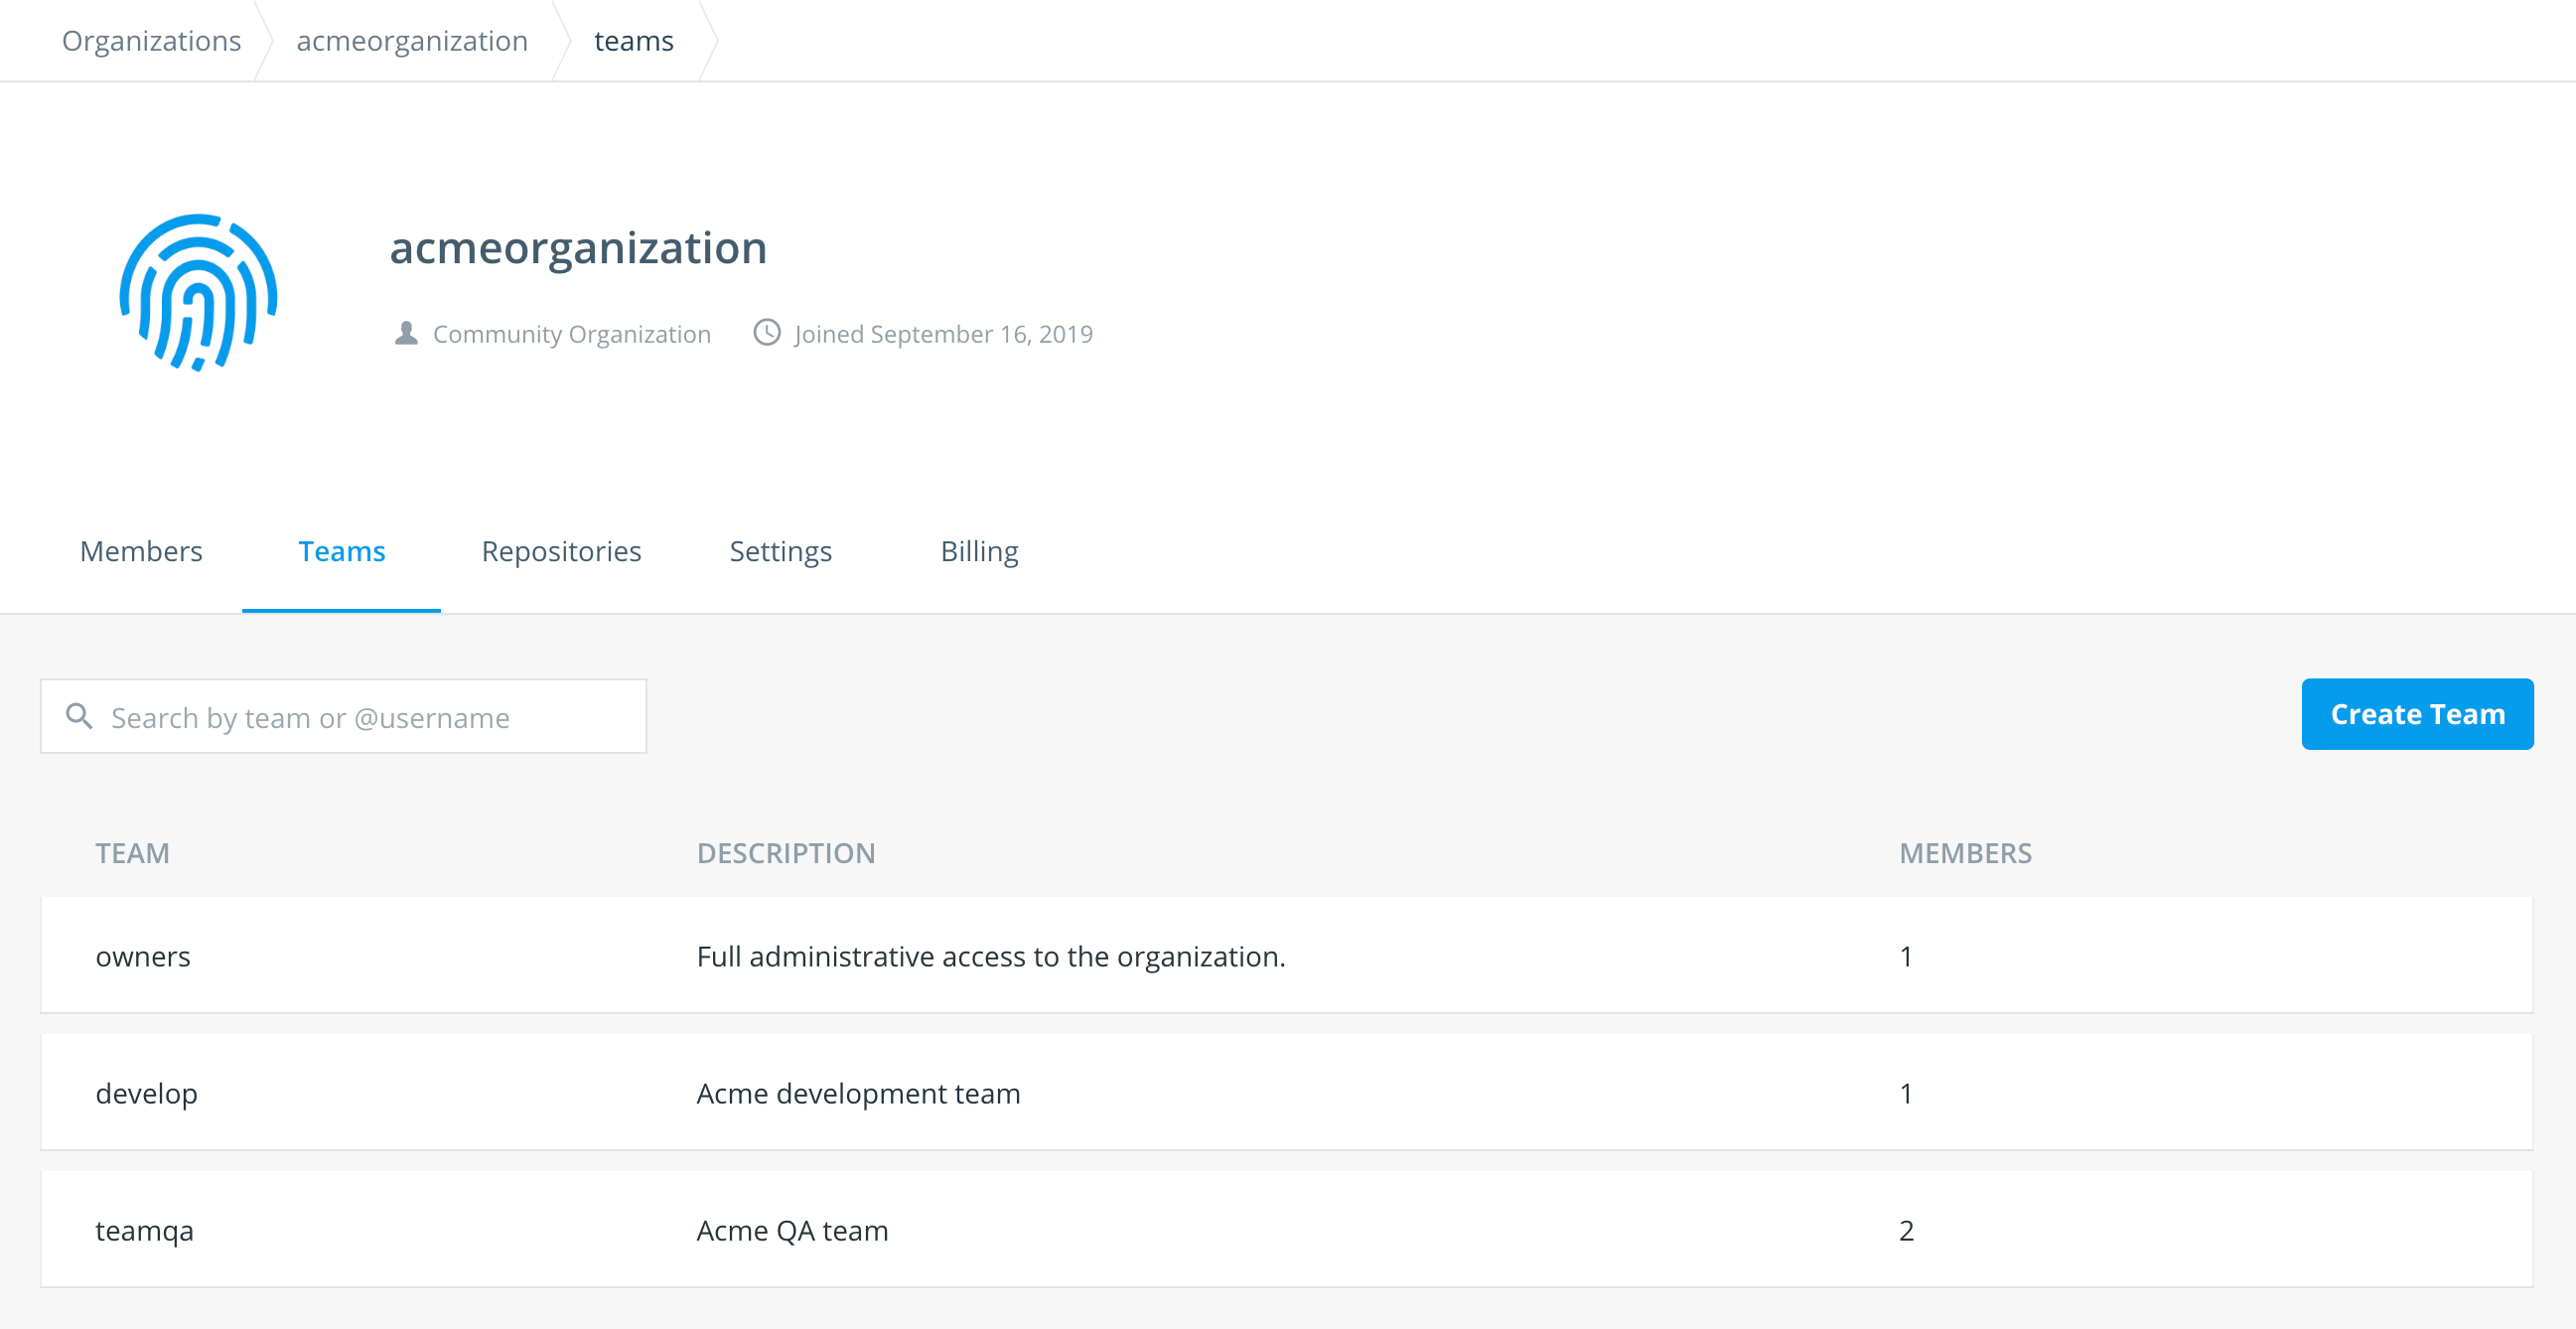
Task: Go to the Billing tab
Action: pyautogui.click(x=979, y=551)
